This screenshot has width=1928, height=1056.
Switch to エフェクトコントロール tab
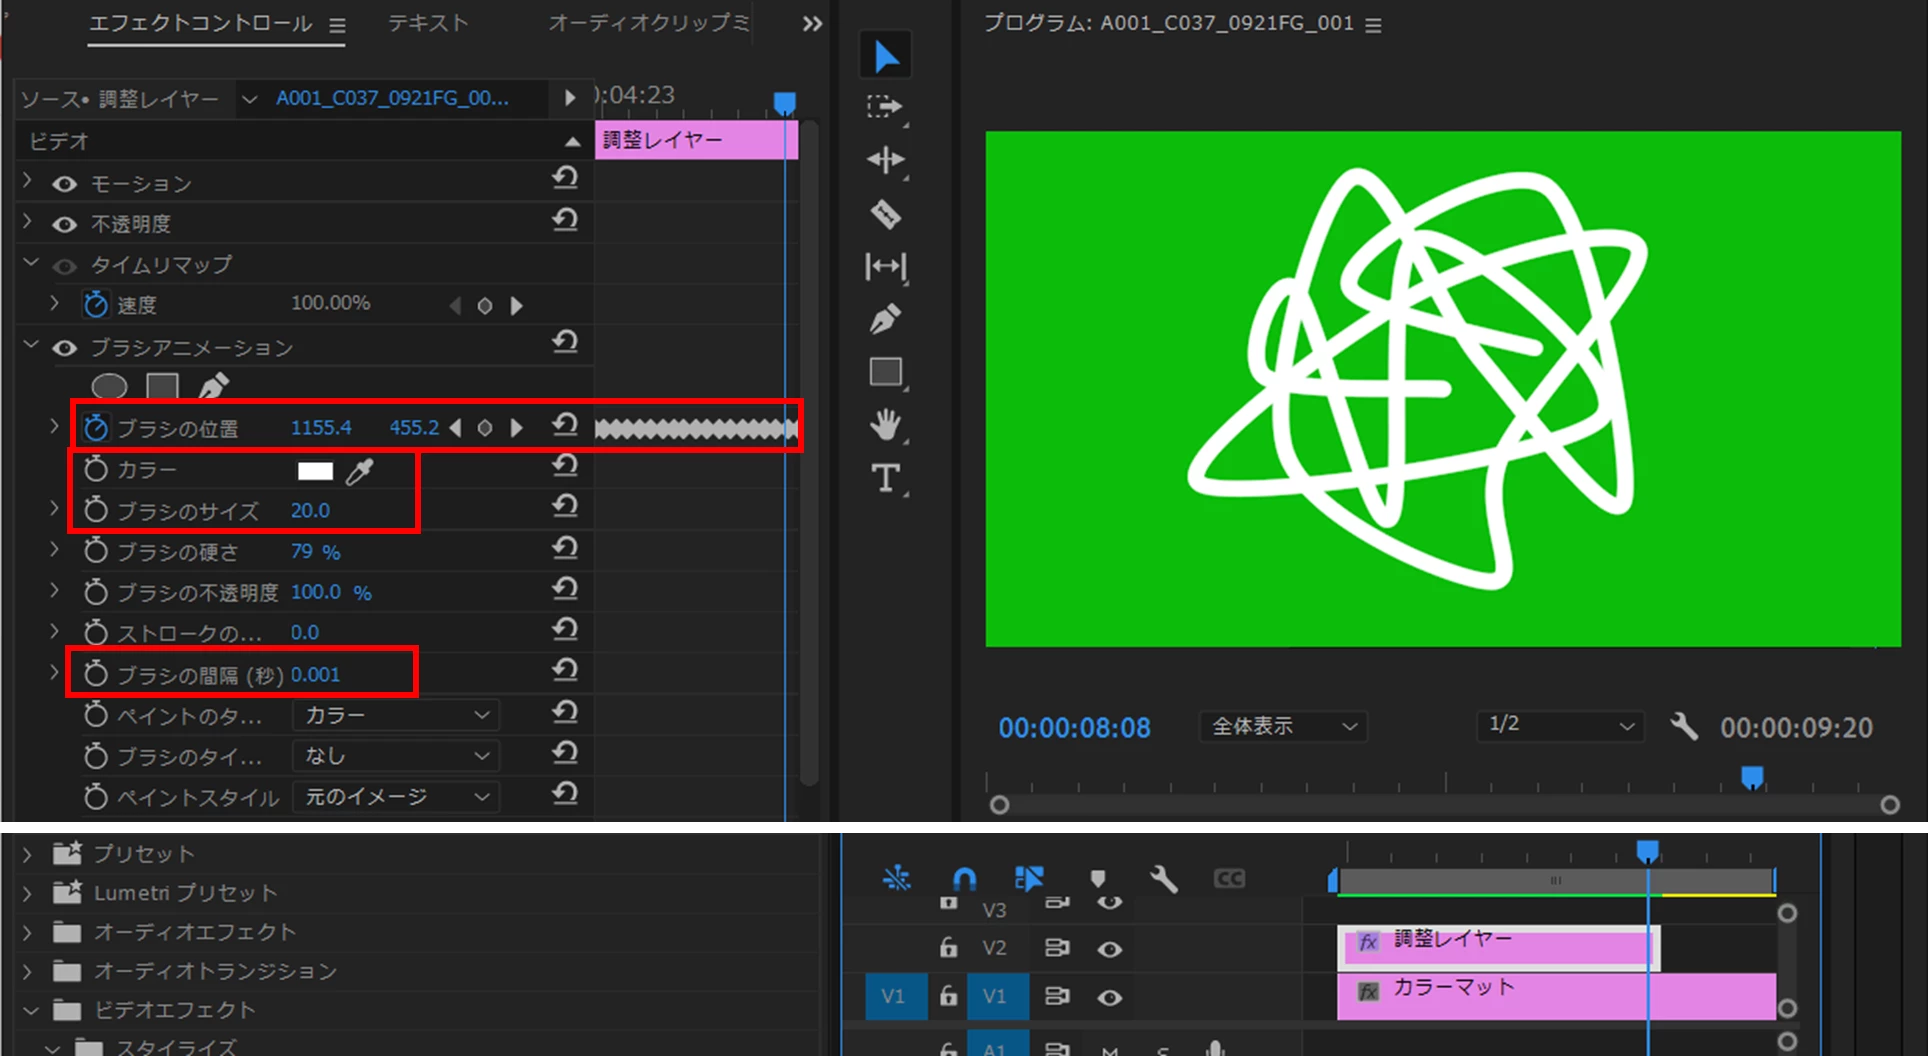(x=200, y=23)
